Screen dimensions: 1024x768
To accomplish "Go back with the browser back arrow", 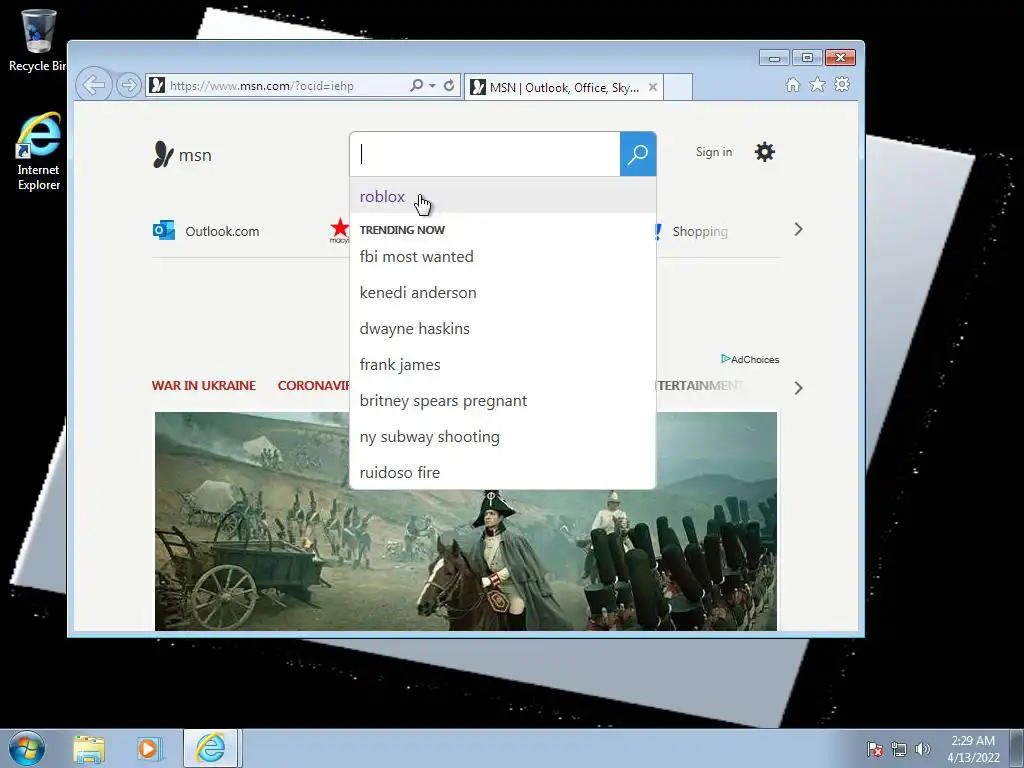I will [x=93, y=85].
